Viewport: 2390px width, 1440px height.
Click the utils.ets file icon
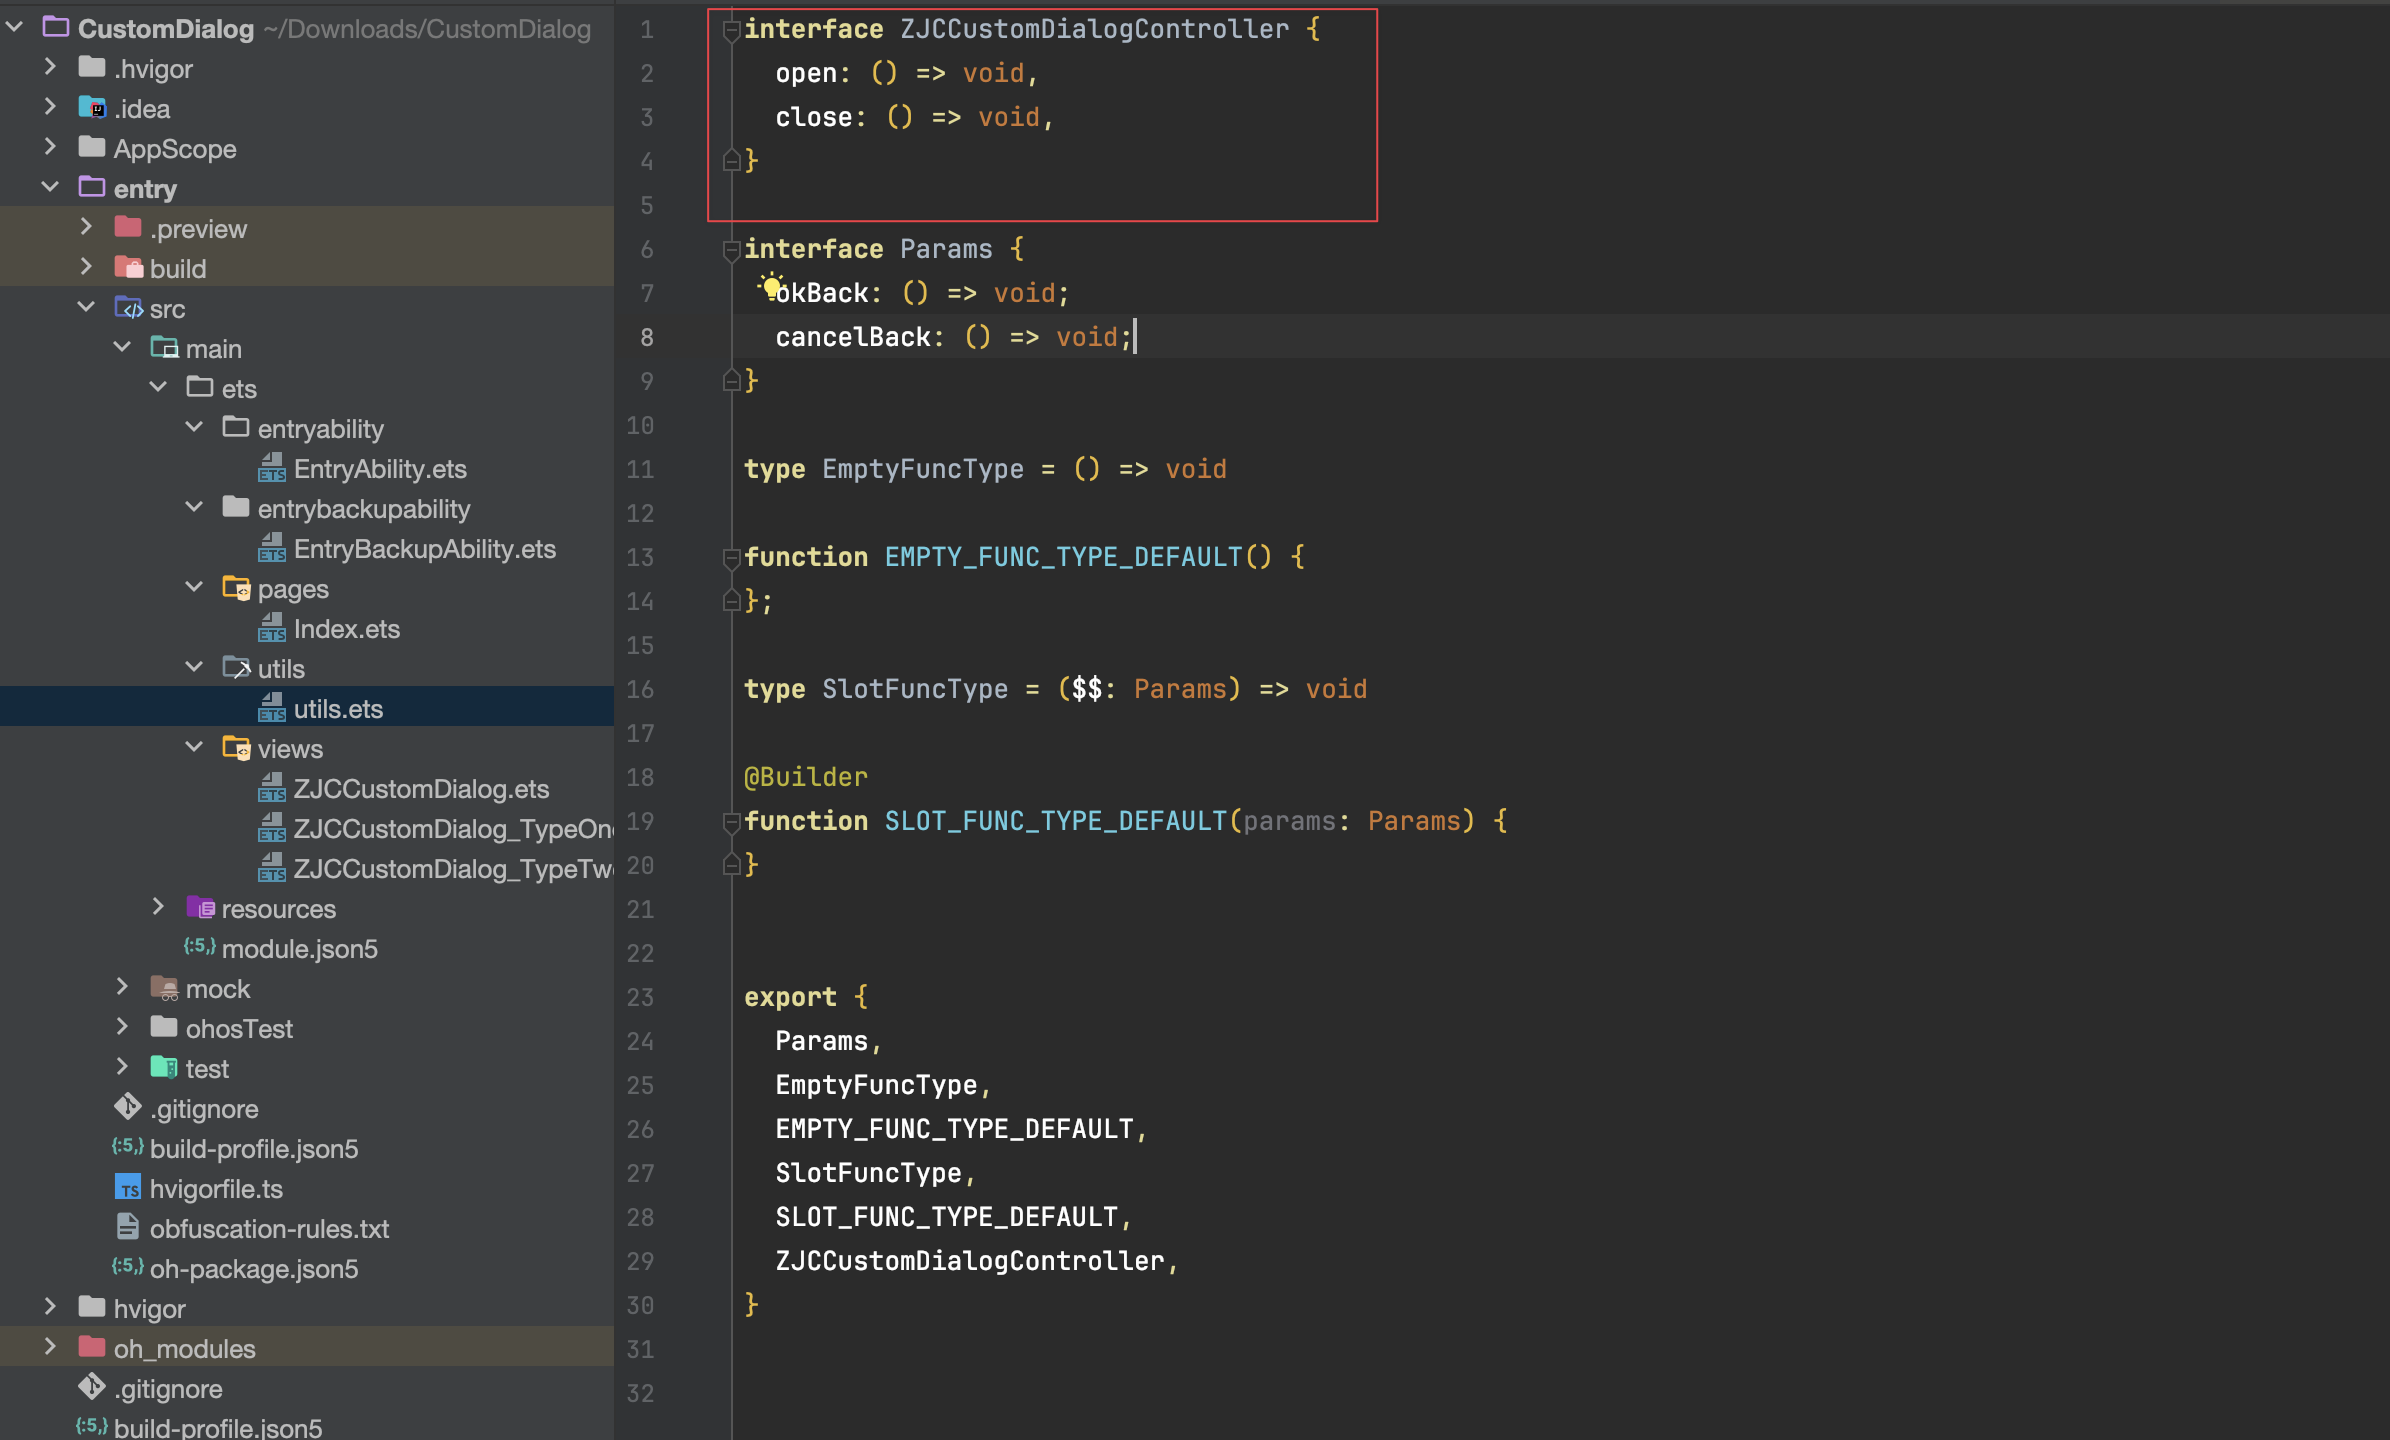(272, 709)
